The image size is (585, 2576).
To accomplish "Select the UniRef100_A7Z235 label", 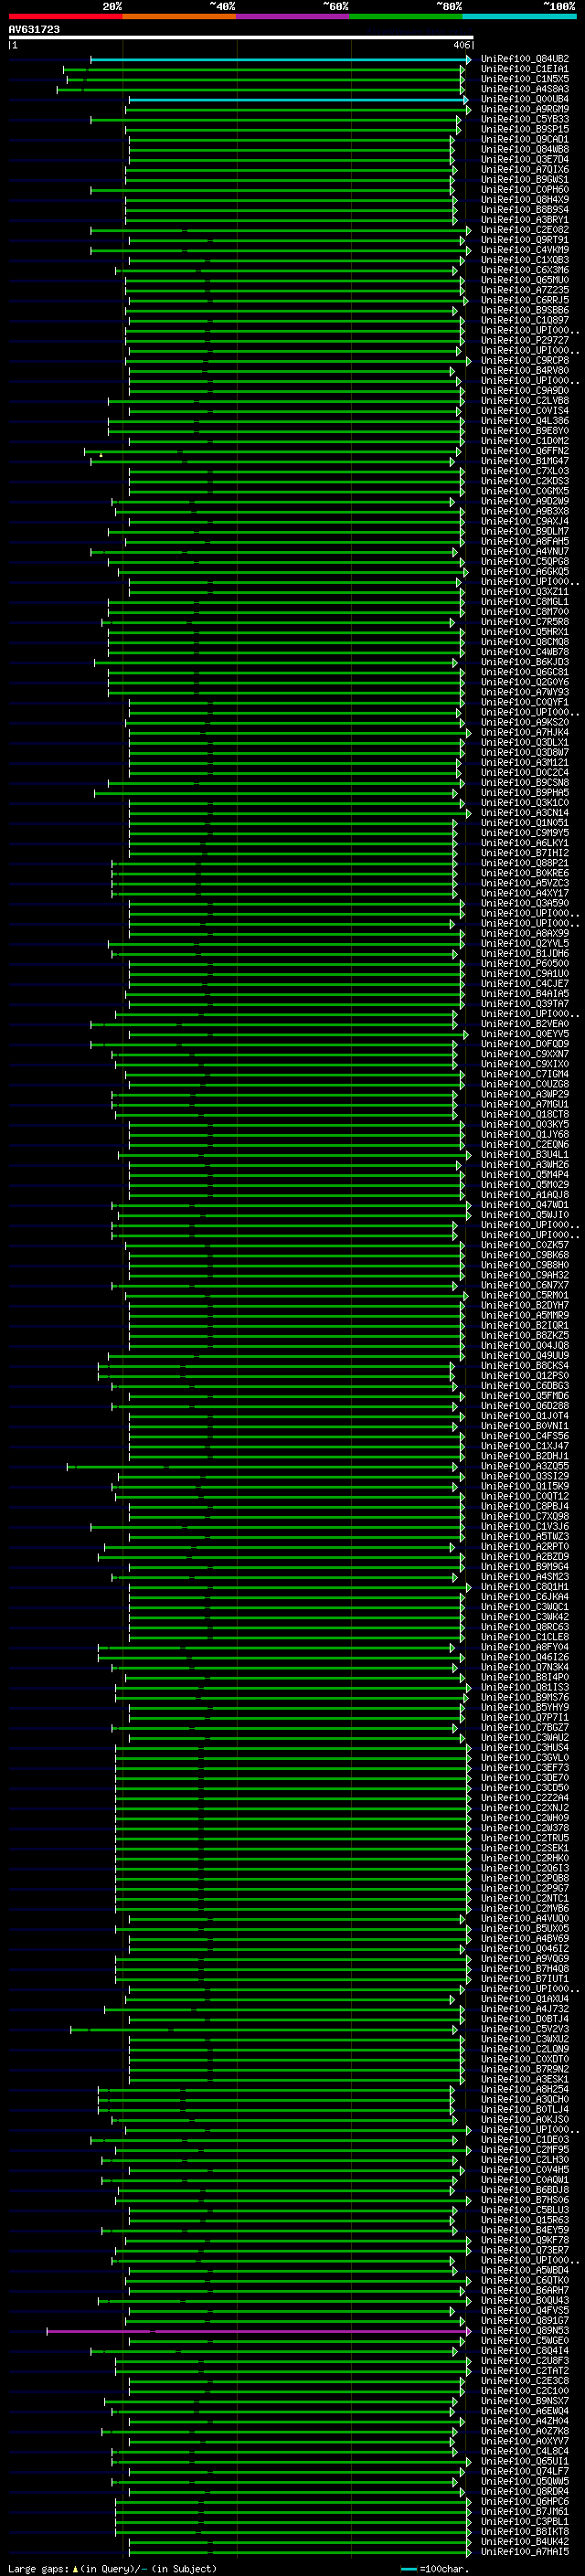I will click(x=525, y=290).
